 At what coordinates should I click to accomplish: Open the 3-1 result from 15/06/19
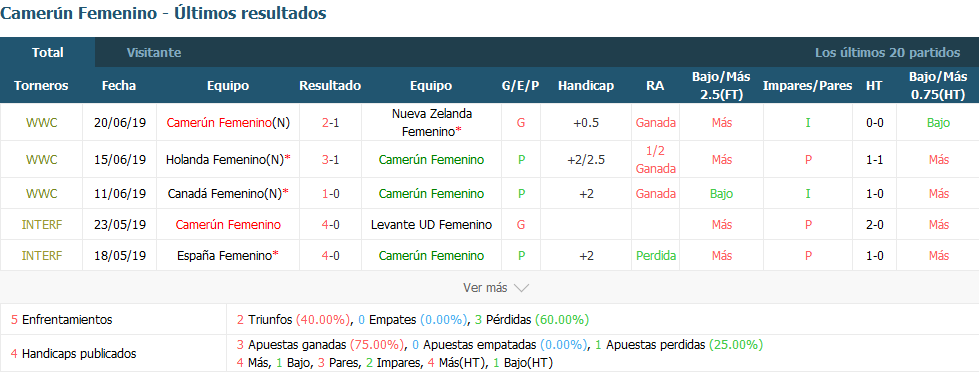(330, 160)
